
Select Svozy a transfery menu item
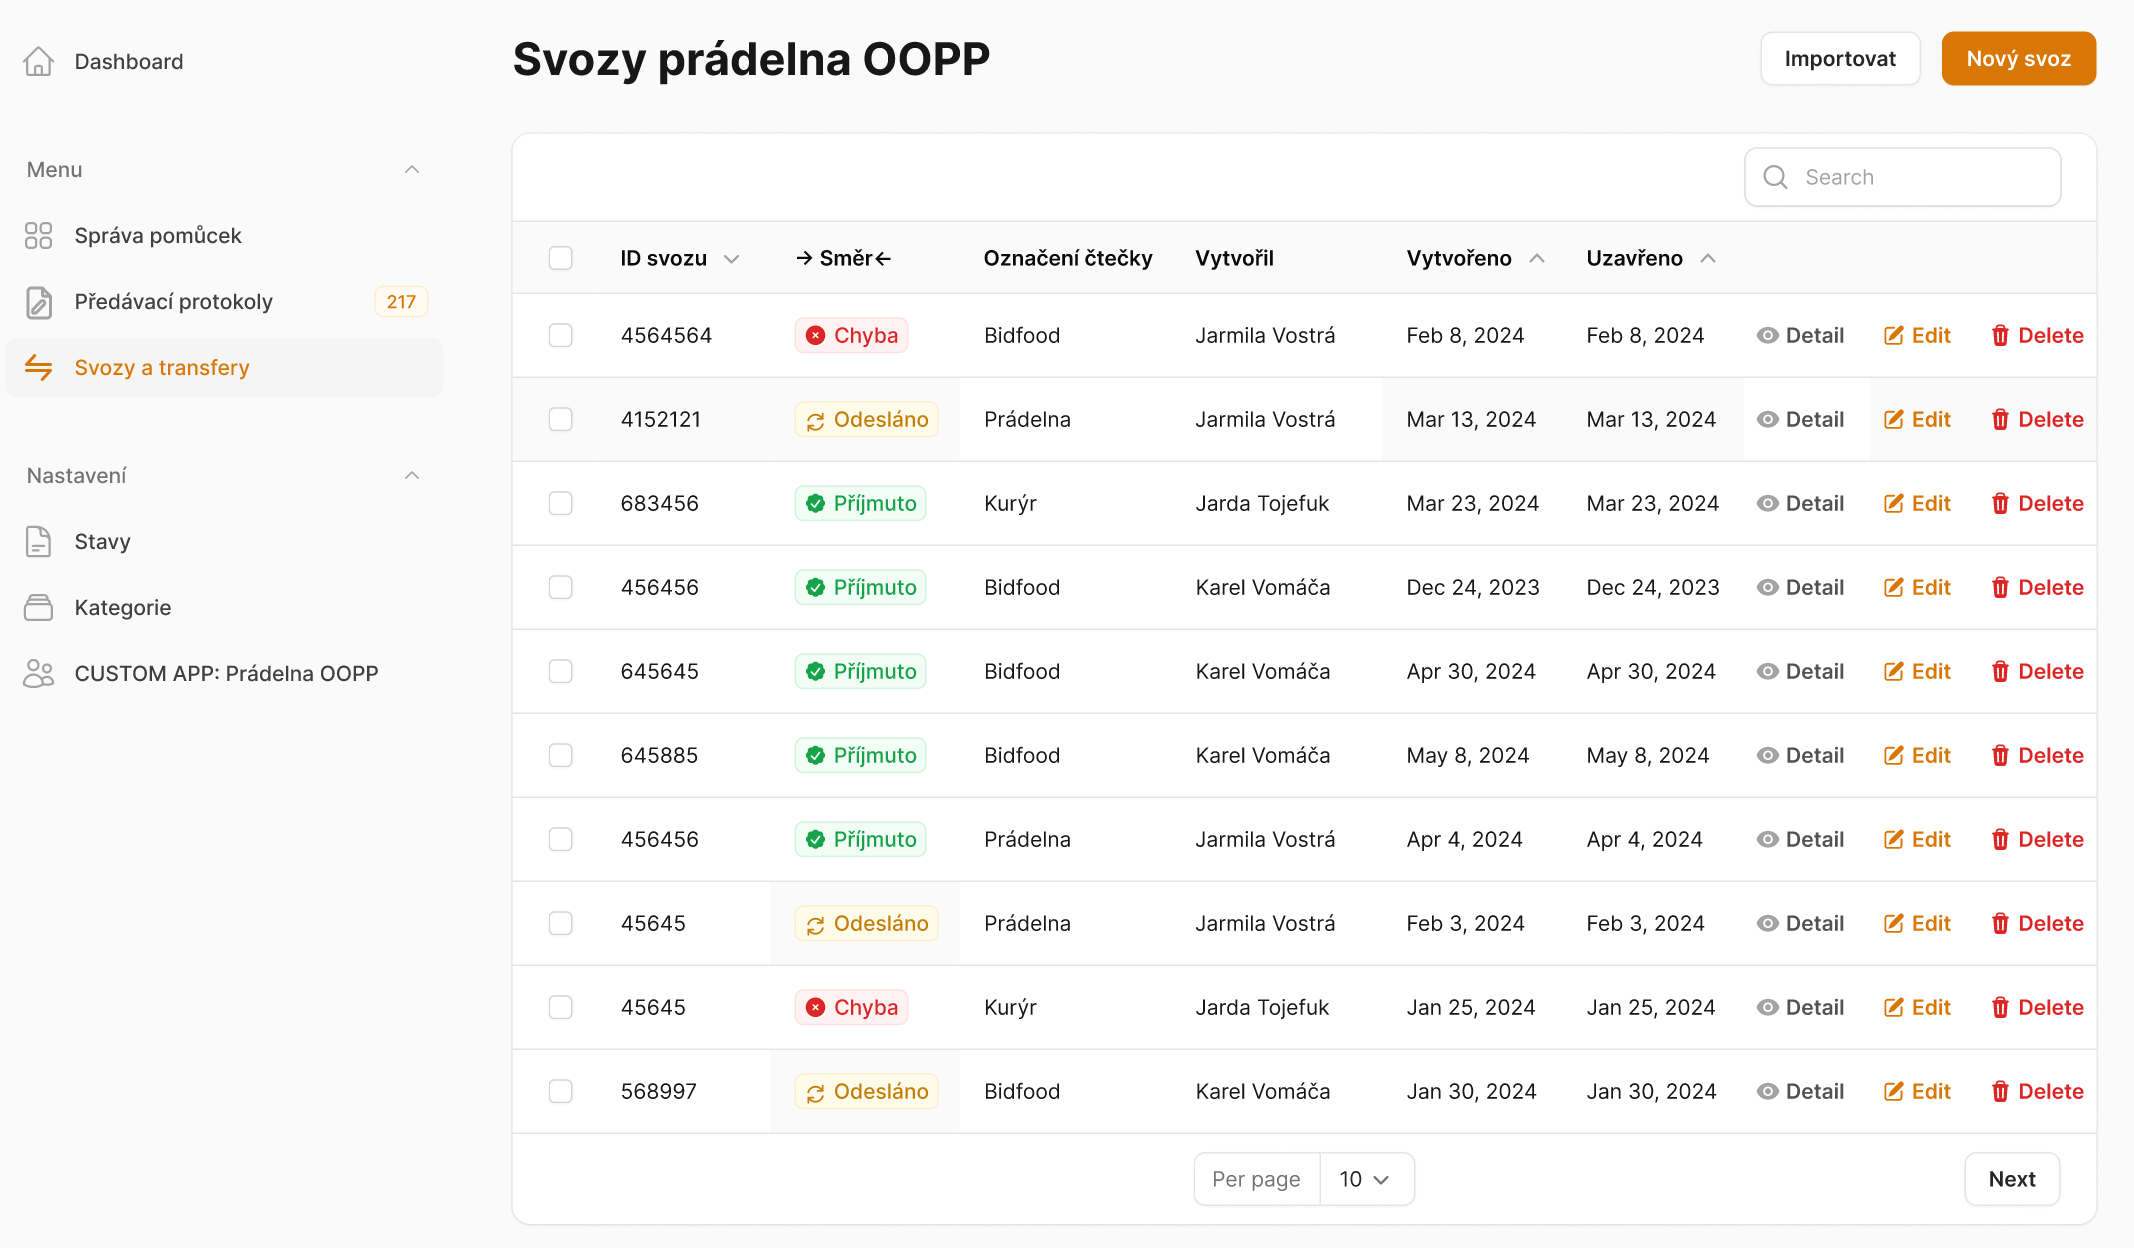[225, 367]
